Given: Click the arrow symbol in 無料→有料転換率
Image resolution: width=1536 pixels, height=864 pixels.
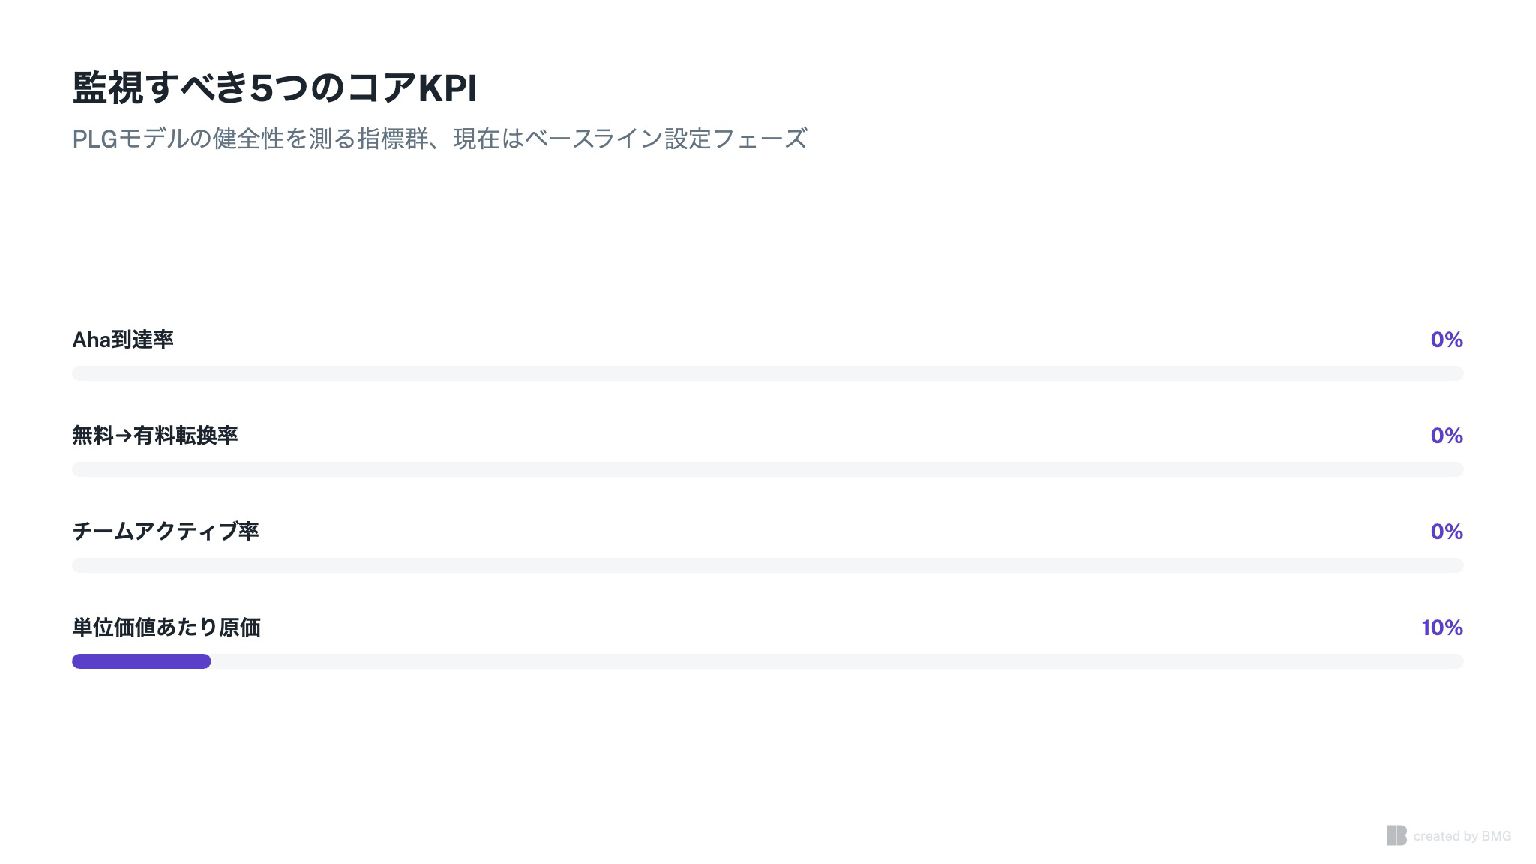Looking at the screenshot, I should click(x=123, y=436).
